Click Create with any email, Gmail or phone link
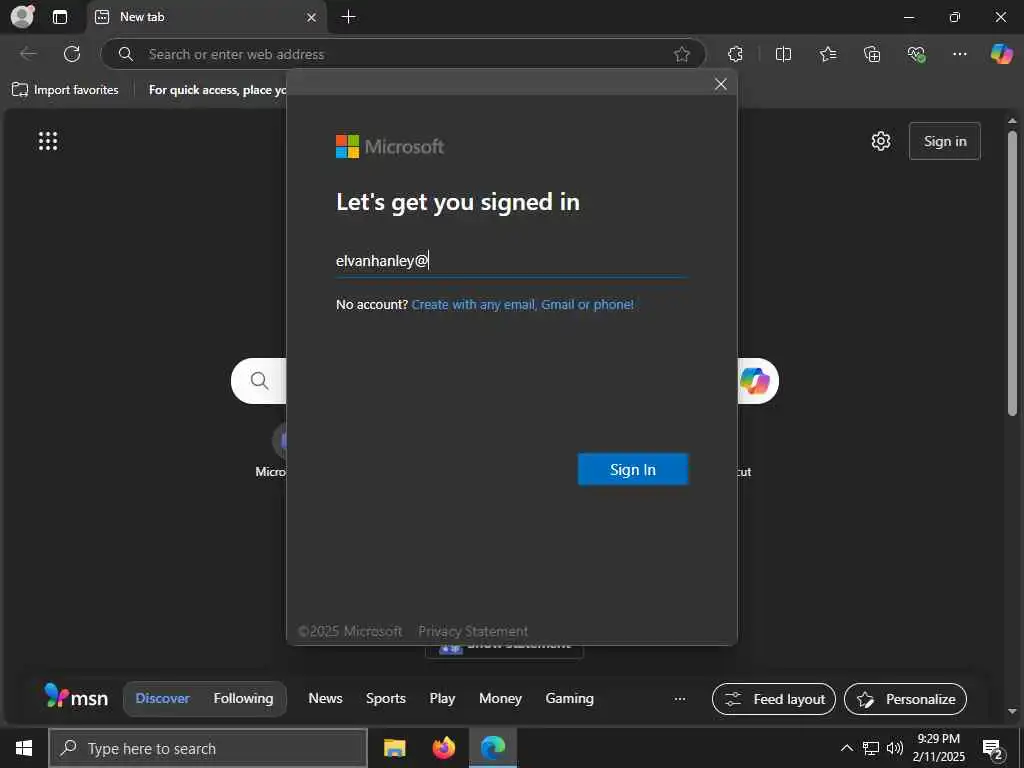Viewport: 1024px width, 768px height. click(522, 304)
